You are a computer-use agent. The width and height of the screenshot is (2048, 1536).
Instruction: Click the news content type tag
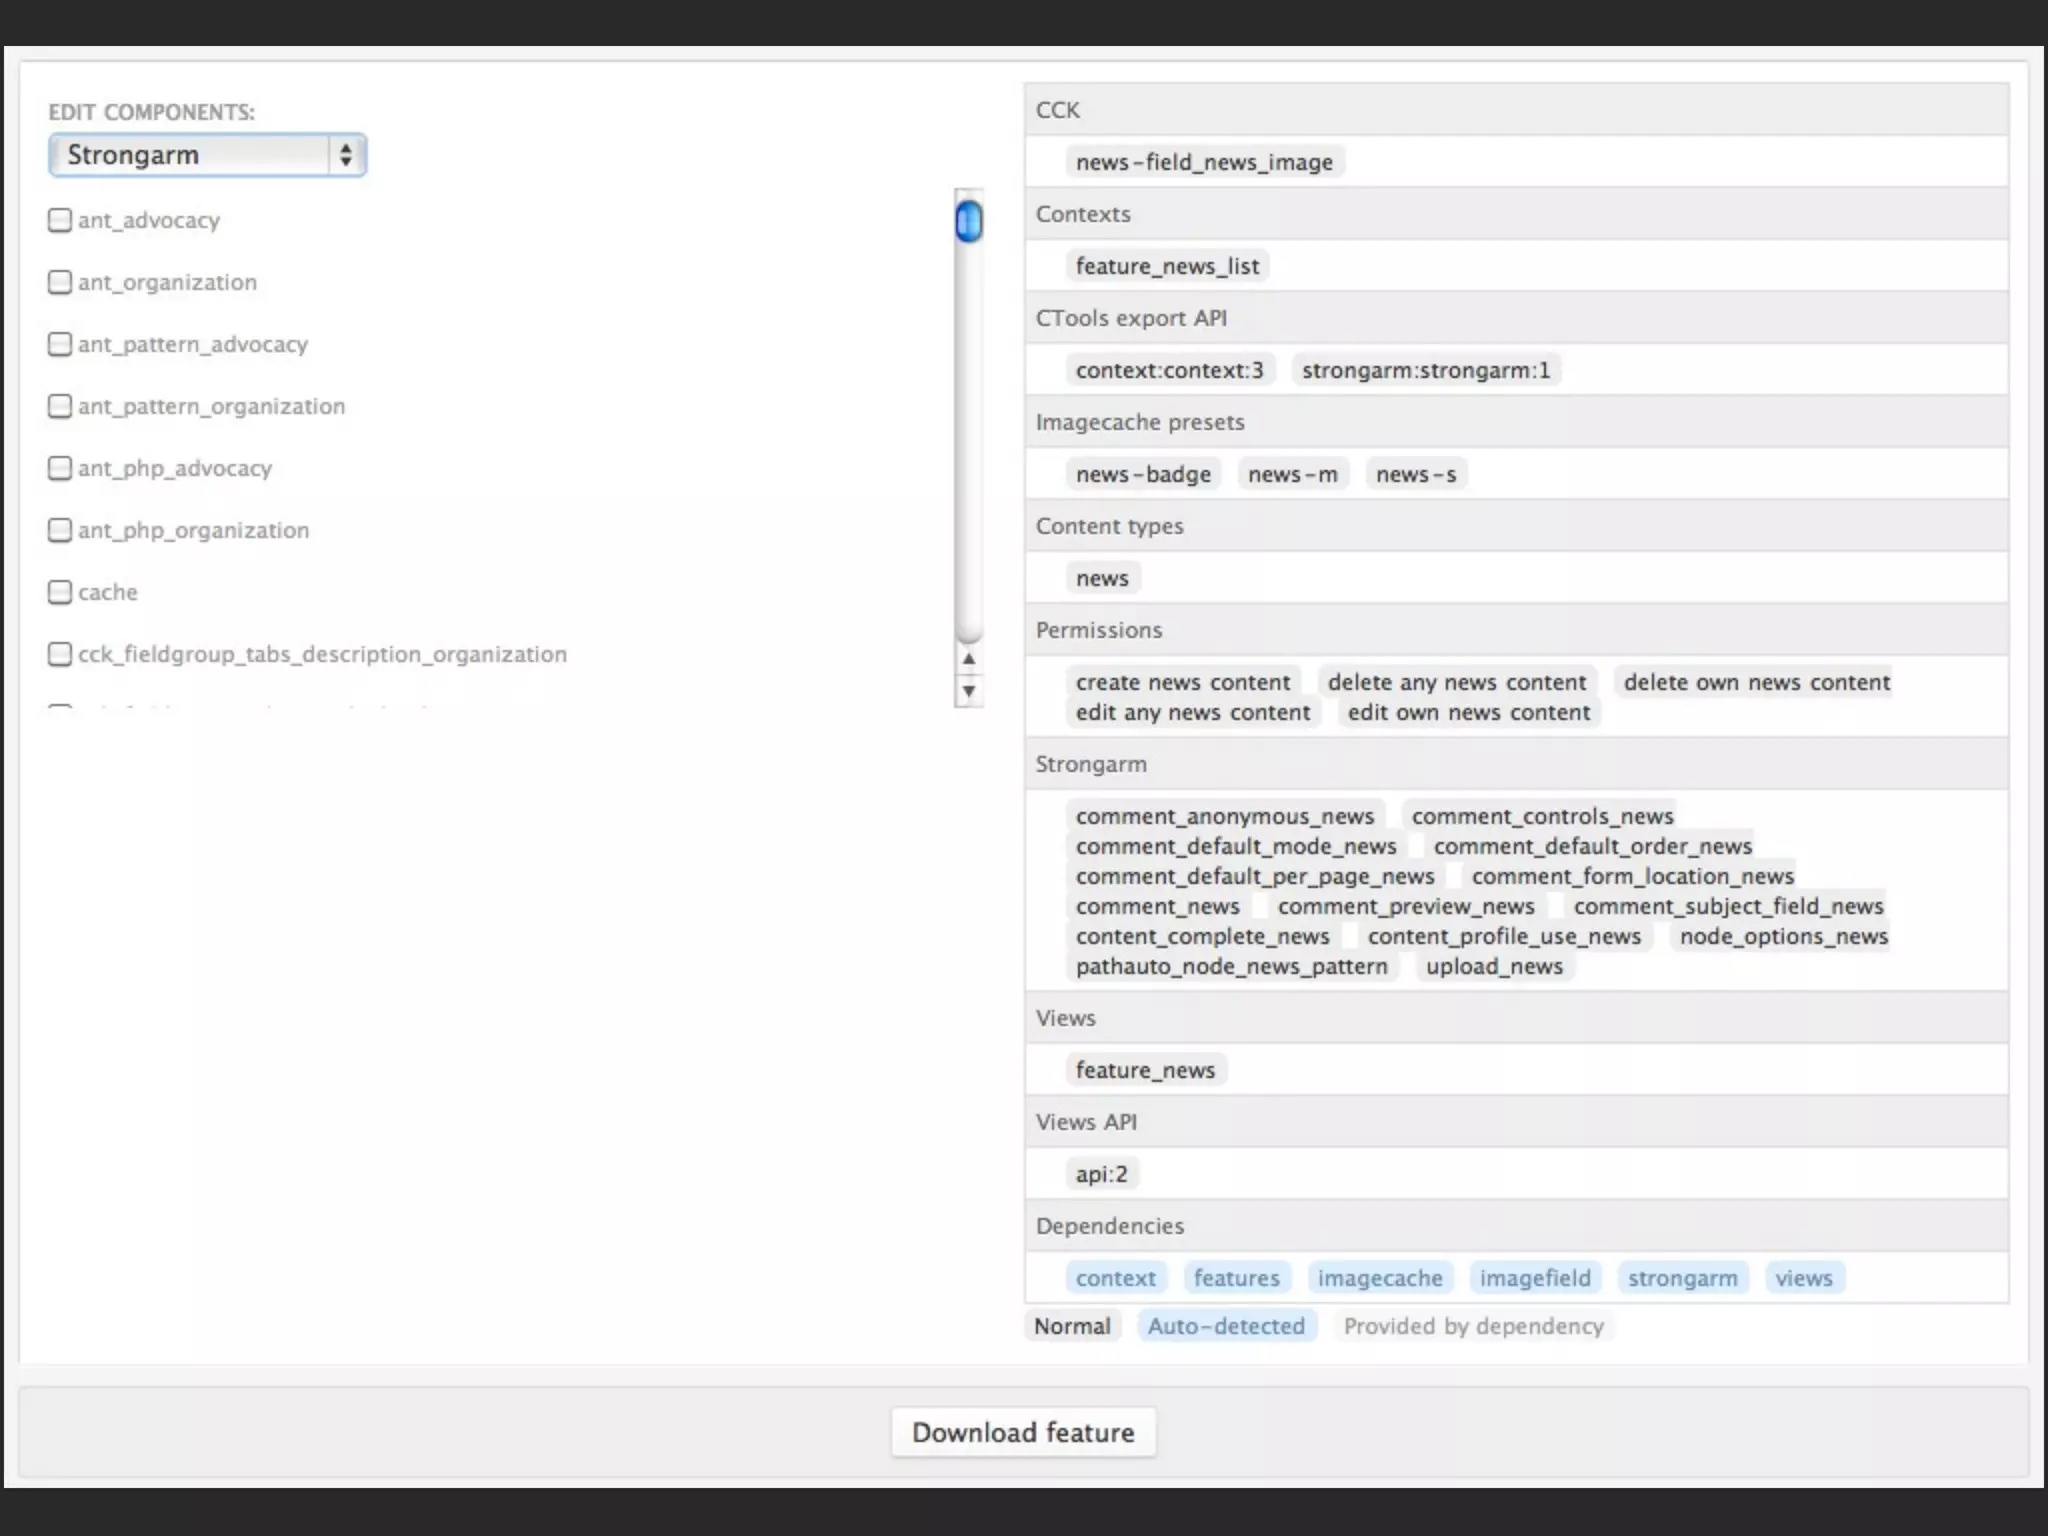(1102, 578)
